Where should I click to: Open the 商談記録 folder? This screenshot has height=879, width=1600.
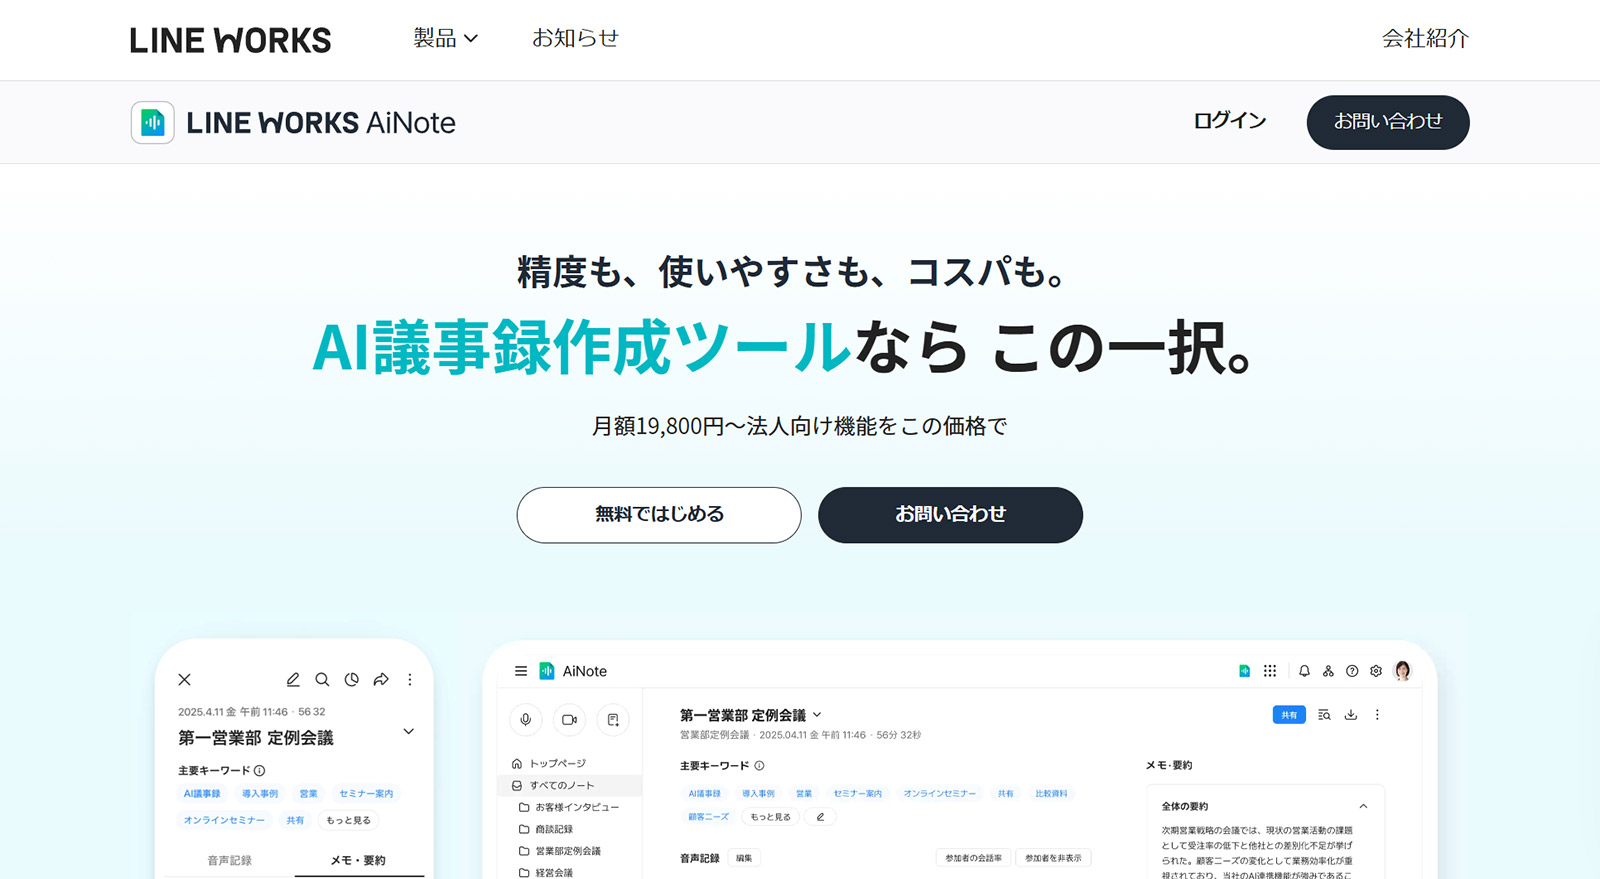click(546, 829)
